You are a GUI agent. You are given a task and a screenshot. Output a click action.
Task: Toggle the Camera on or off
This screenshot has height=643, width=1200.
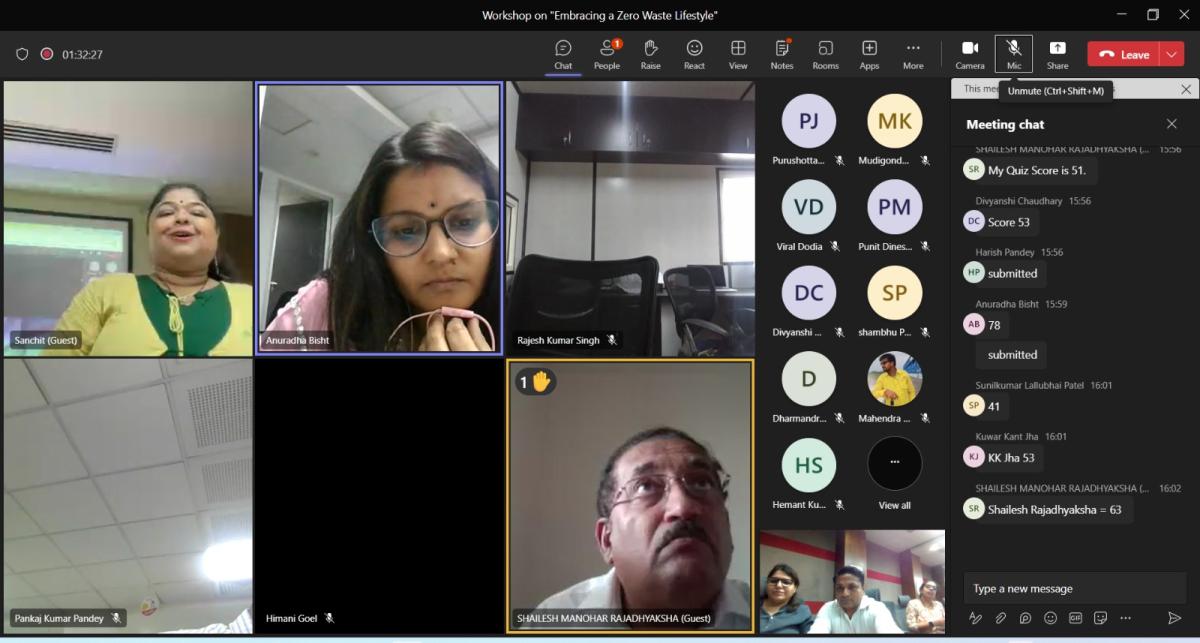tap(969, 54)
